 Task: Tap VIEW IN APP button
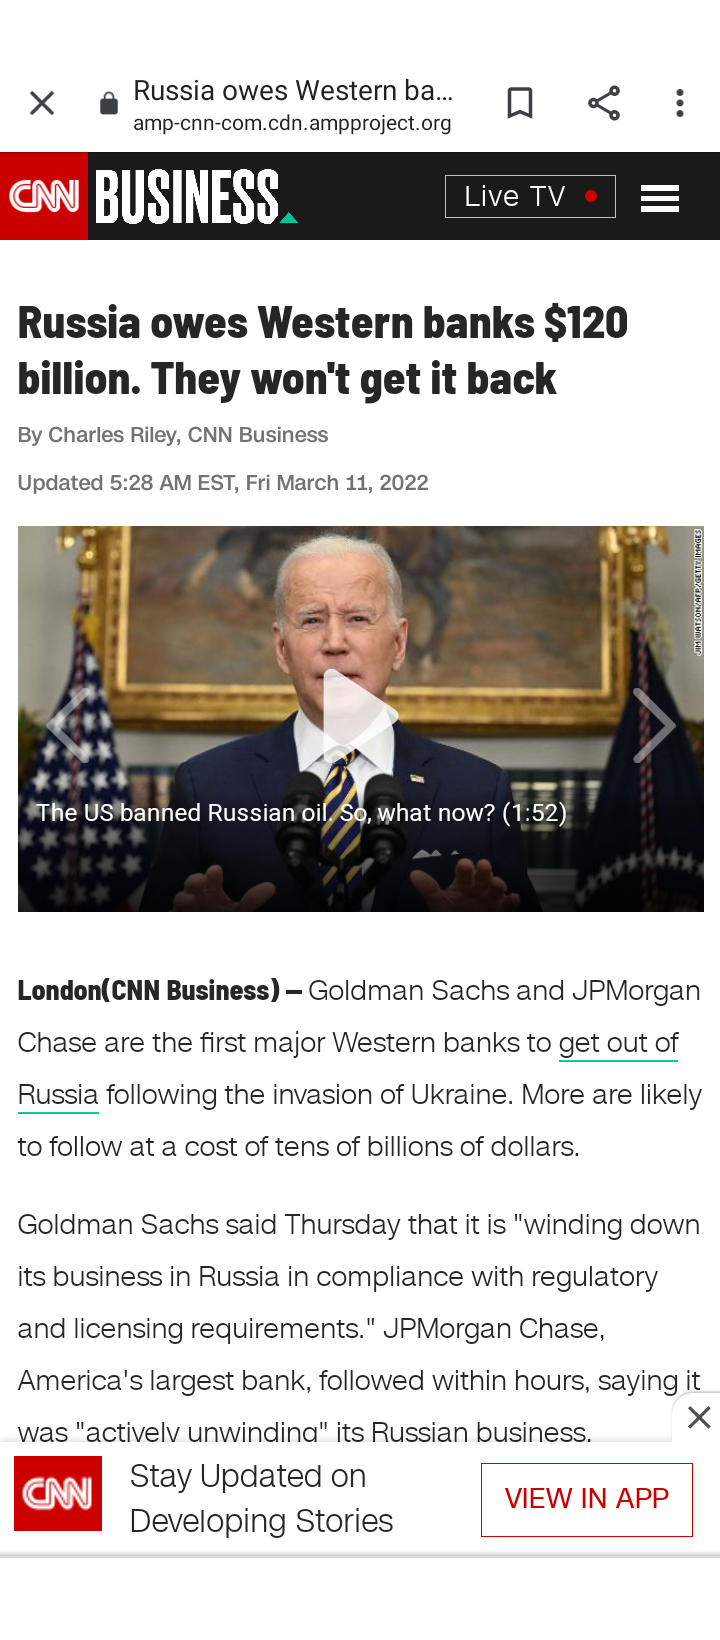click(587, 1499)
